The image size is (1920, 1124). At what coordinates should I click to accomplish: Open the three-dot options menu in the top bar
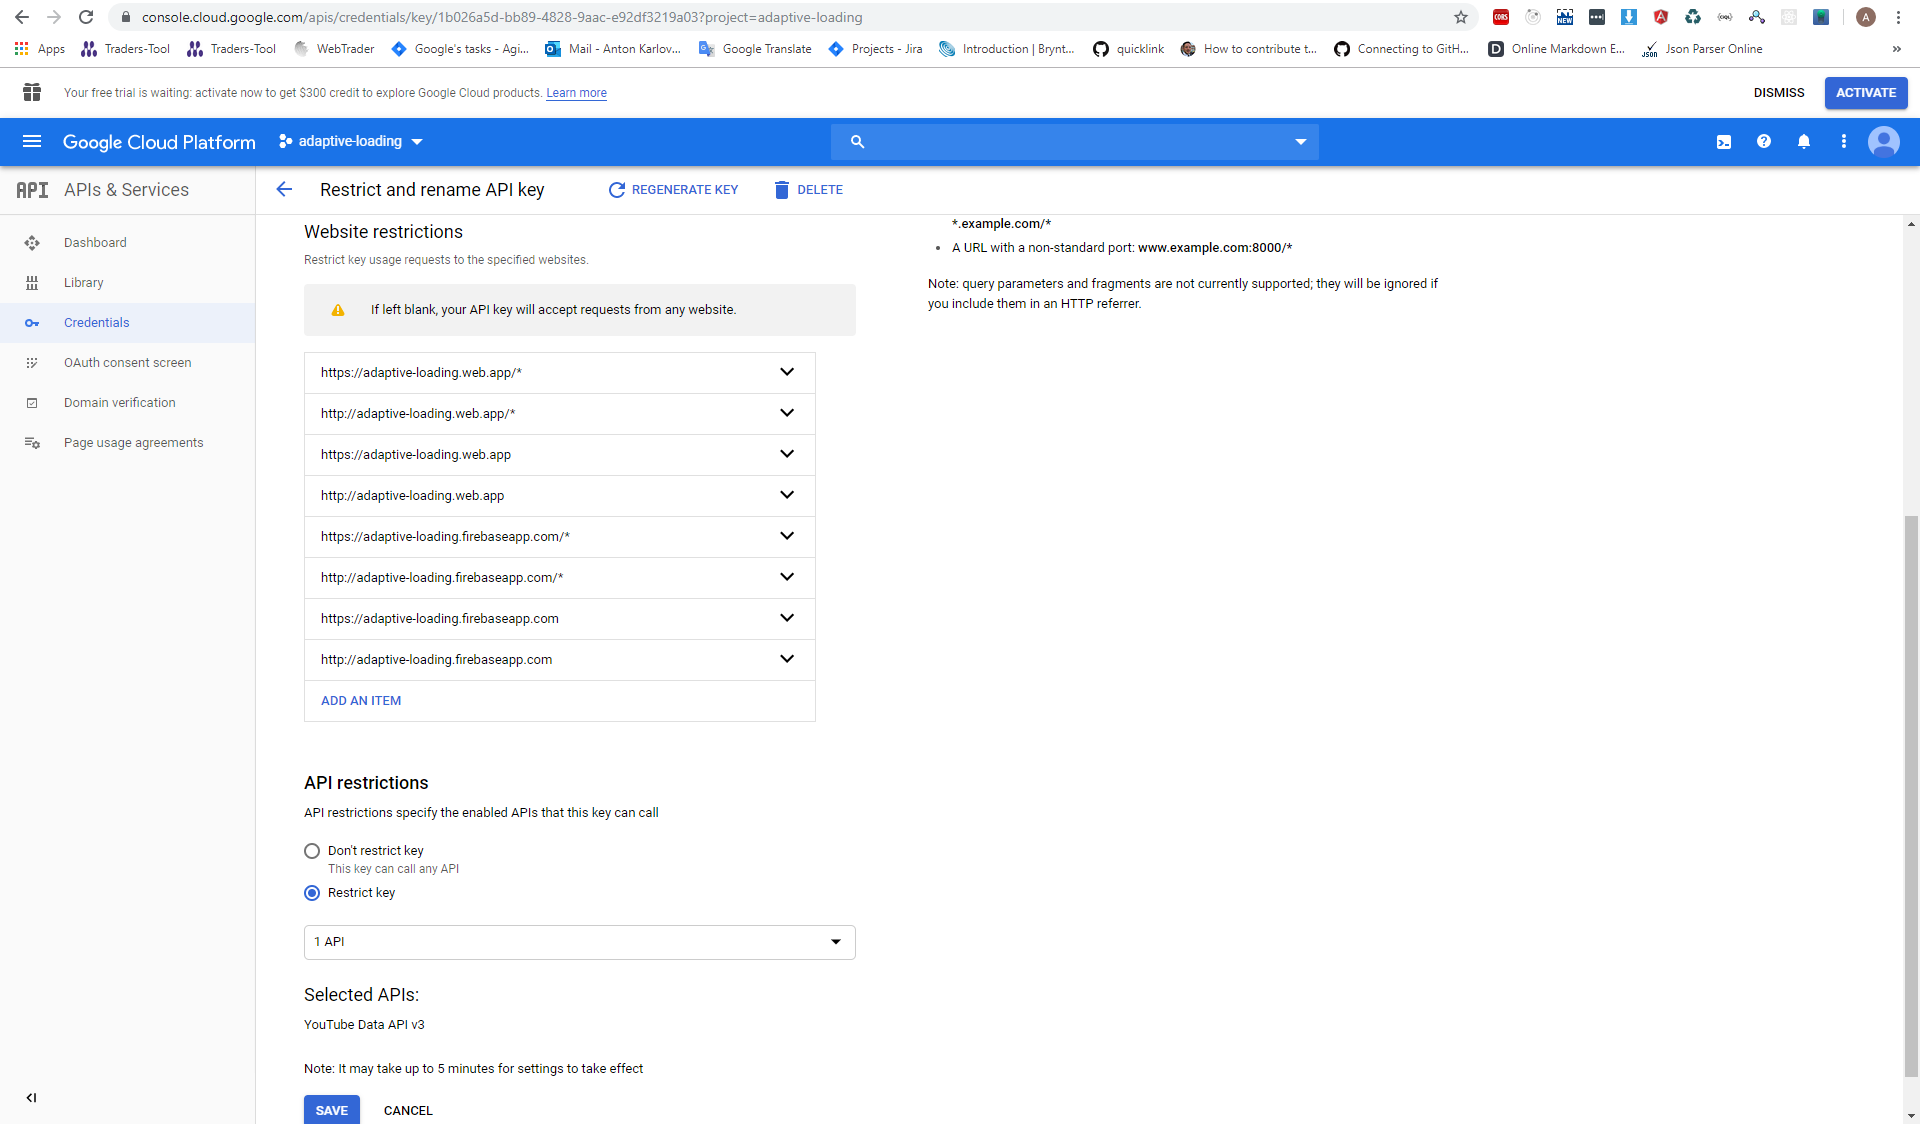pos(1845,142)
